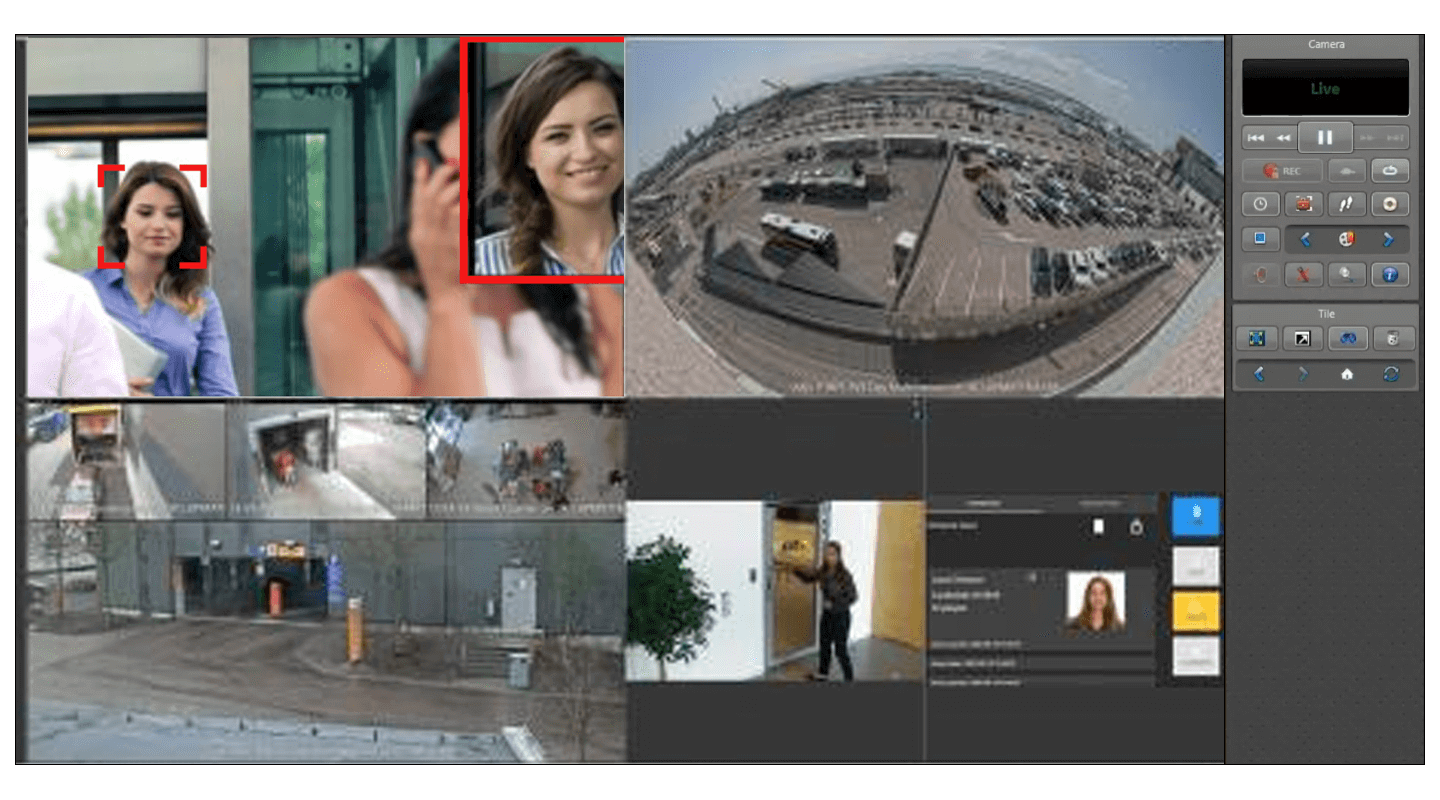1440x800 pixels.
Task: Fast forward the camera footage
Action: pyautogui.click(x=1367, y=138)
